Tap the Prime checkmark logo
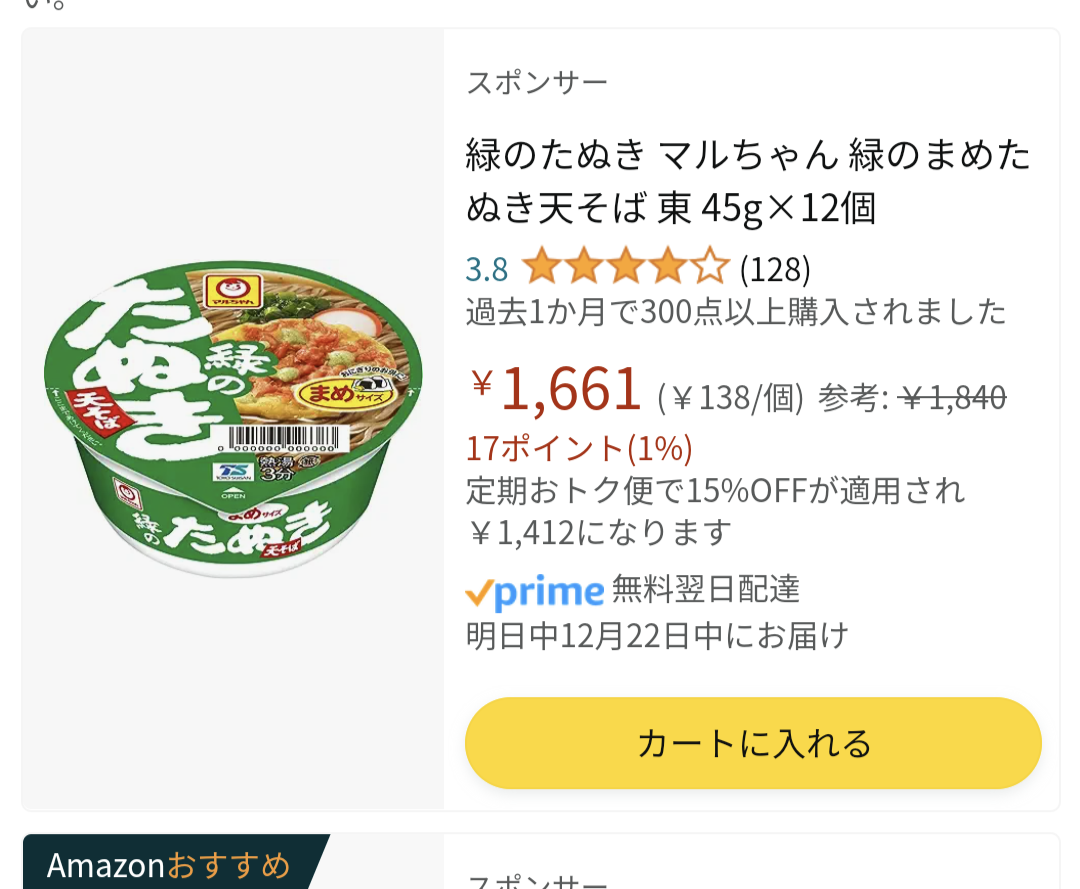1080x889 pixels. click(x=534, y=592)
